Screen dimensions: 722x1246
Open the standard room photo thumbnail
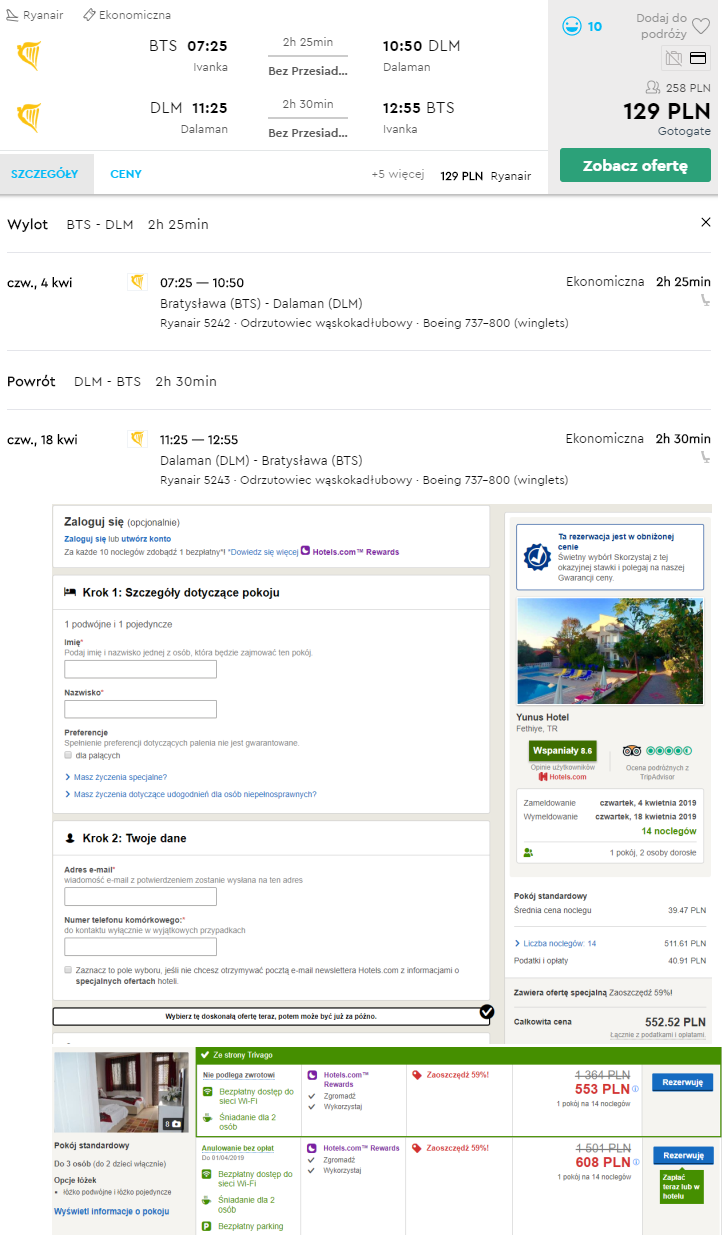pos(121,1092)
